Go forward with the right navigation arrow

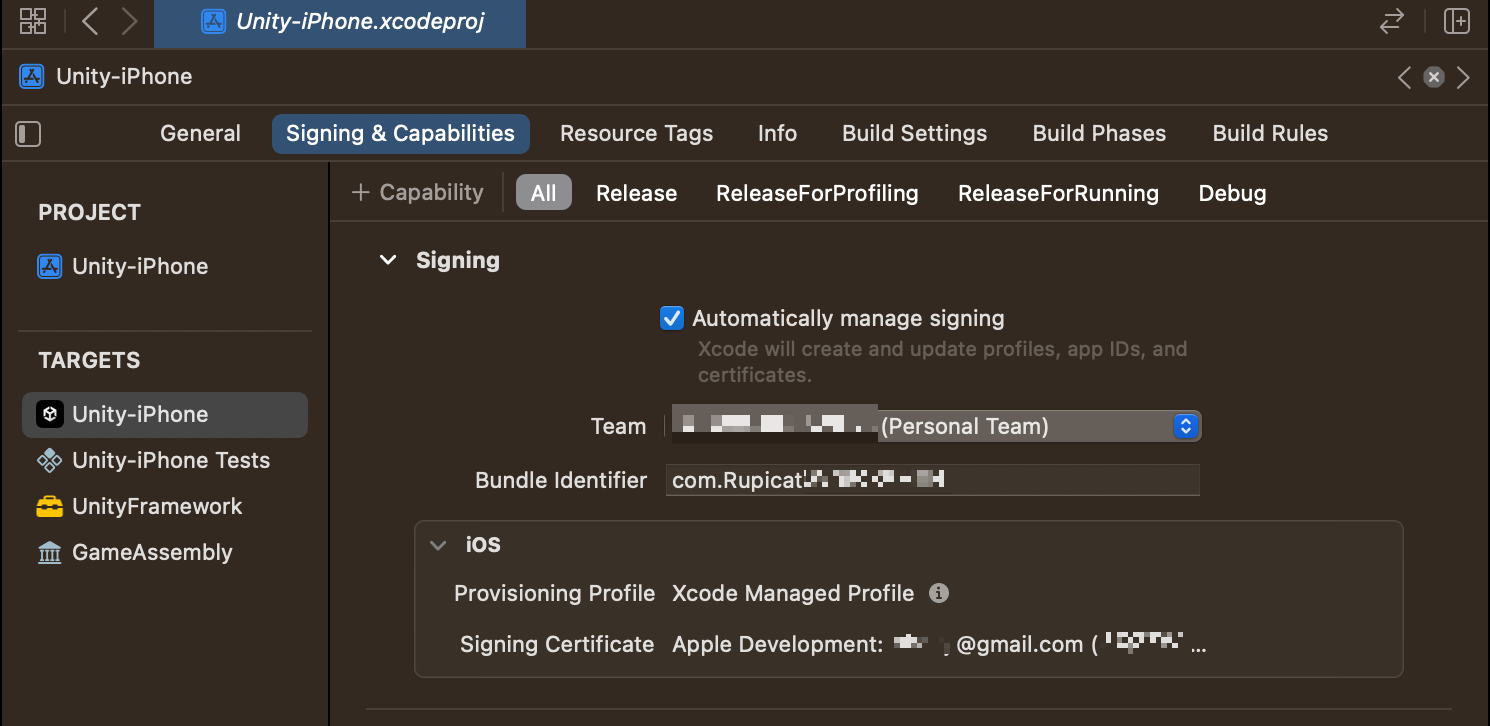click(x=129, y=21)
